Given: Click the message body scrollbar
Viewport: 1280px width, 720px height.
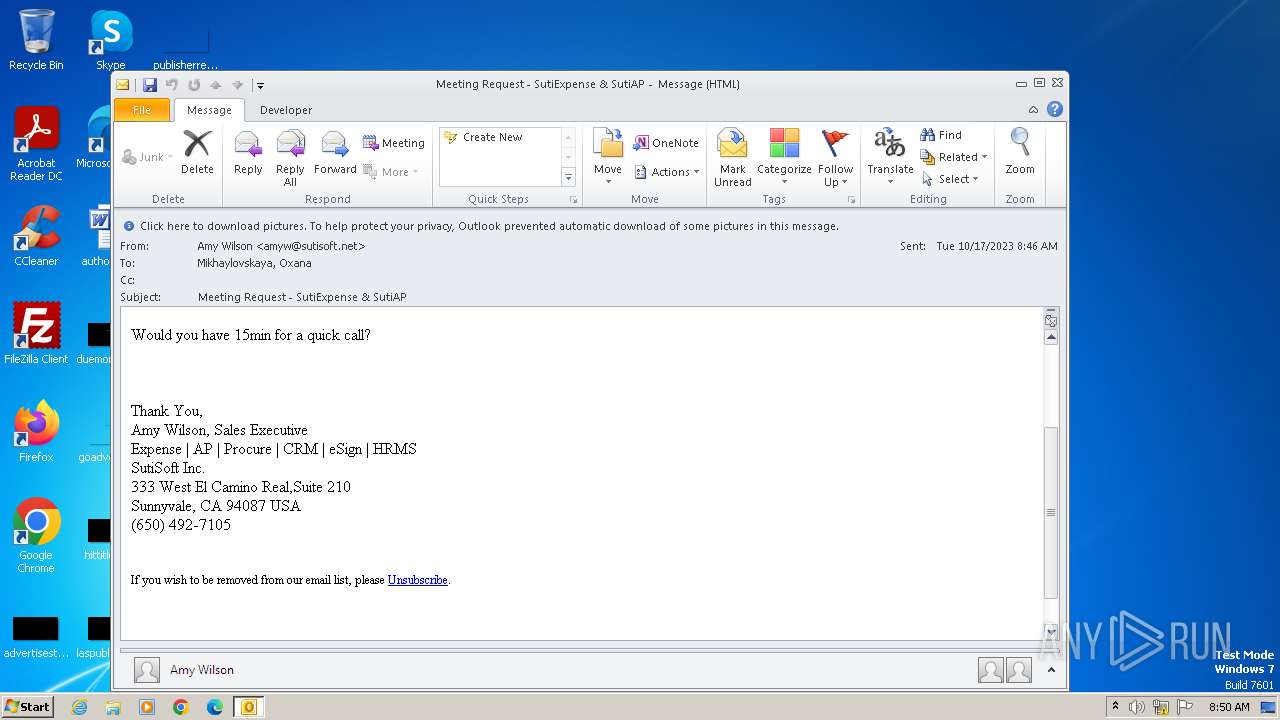Looking at the screenshot, I should [x=1051, y=512].
